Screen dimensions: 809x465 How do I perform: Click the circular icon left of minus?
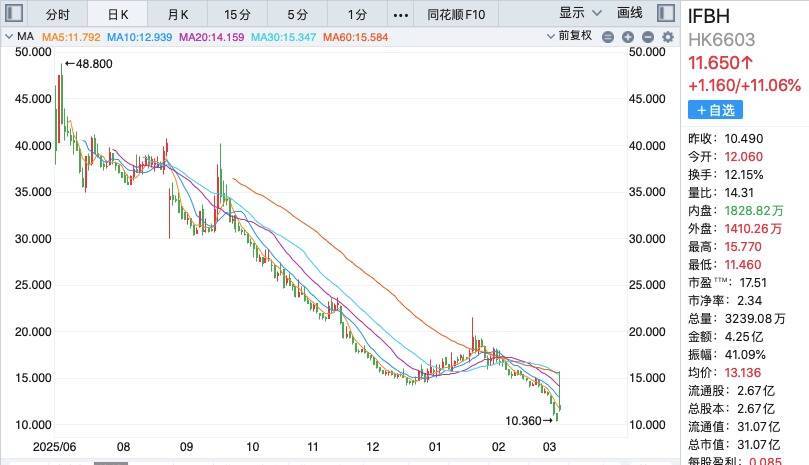[x=610, y=37]
